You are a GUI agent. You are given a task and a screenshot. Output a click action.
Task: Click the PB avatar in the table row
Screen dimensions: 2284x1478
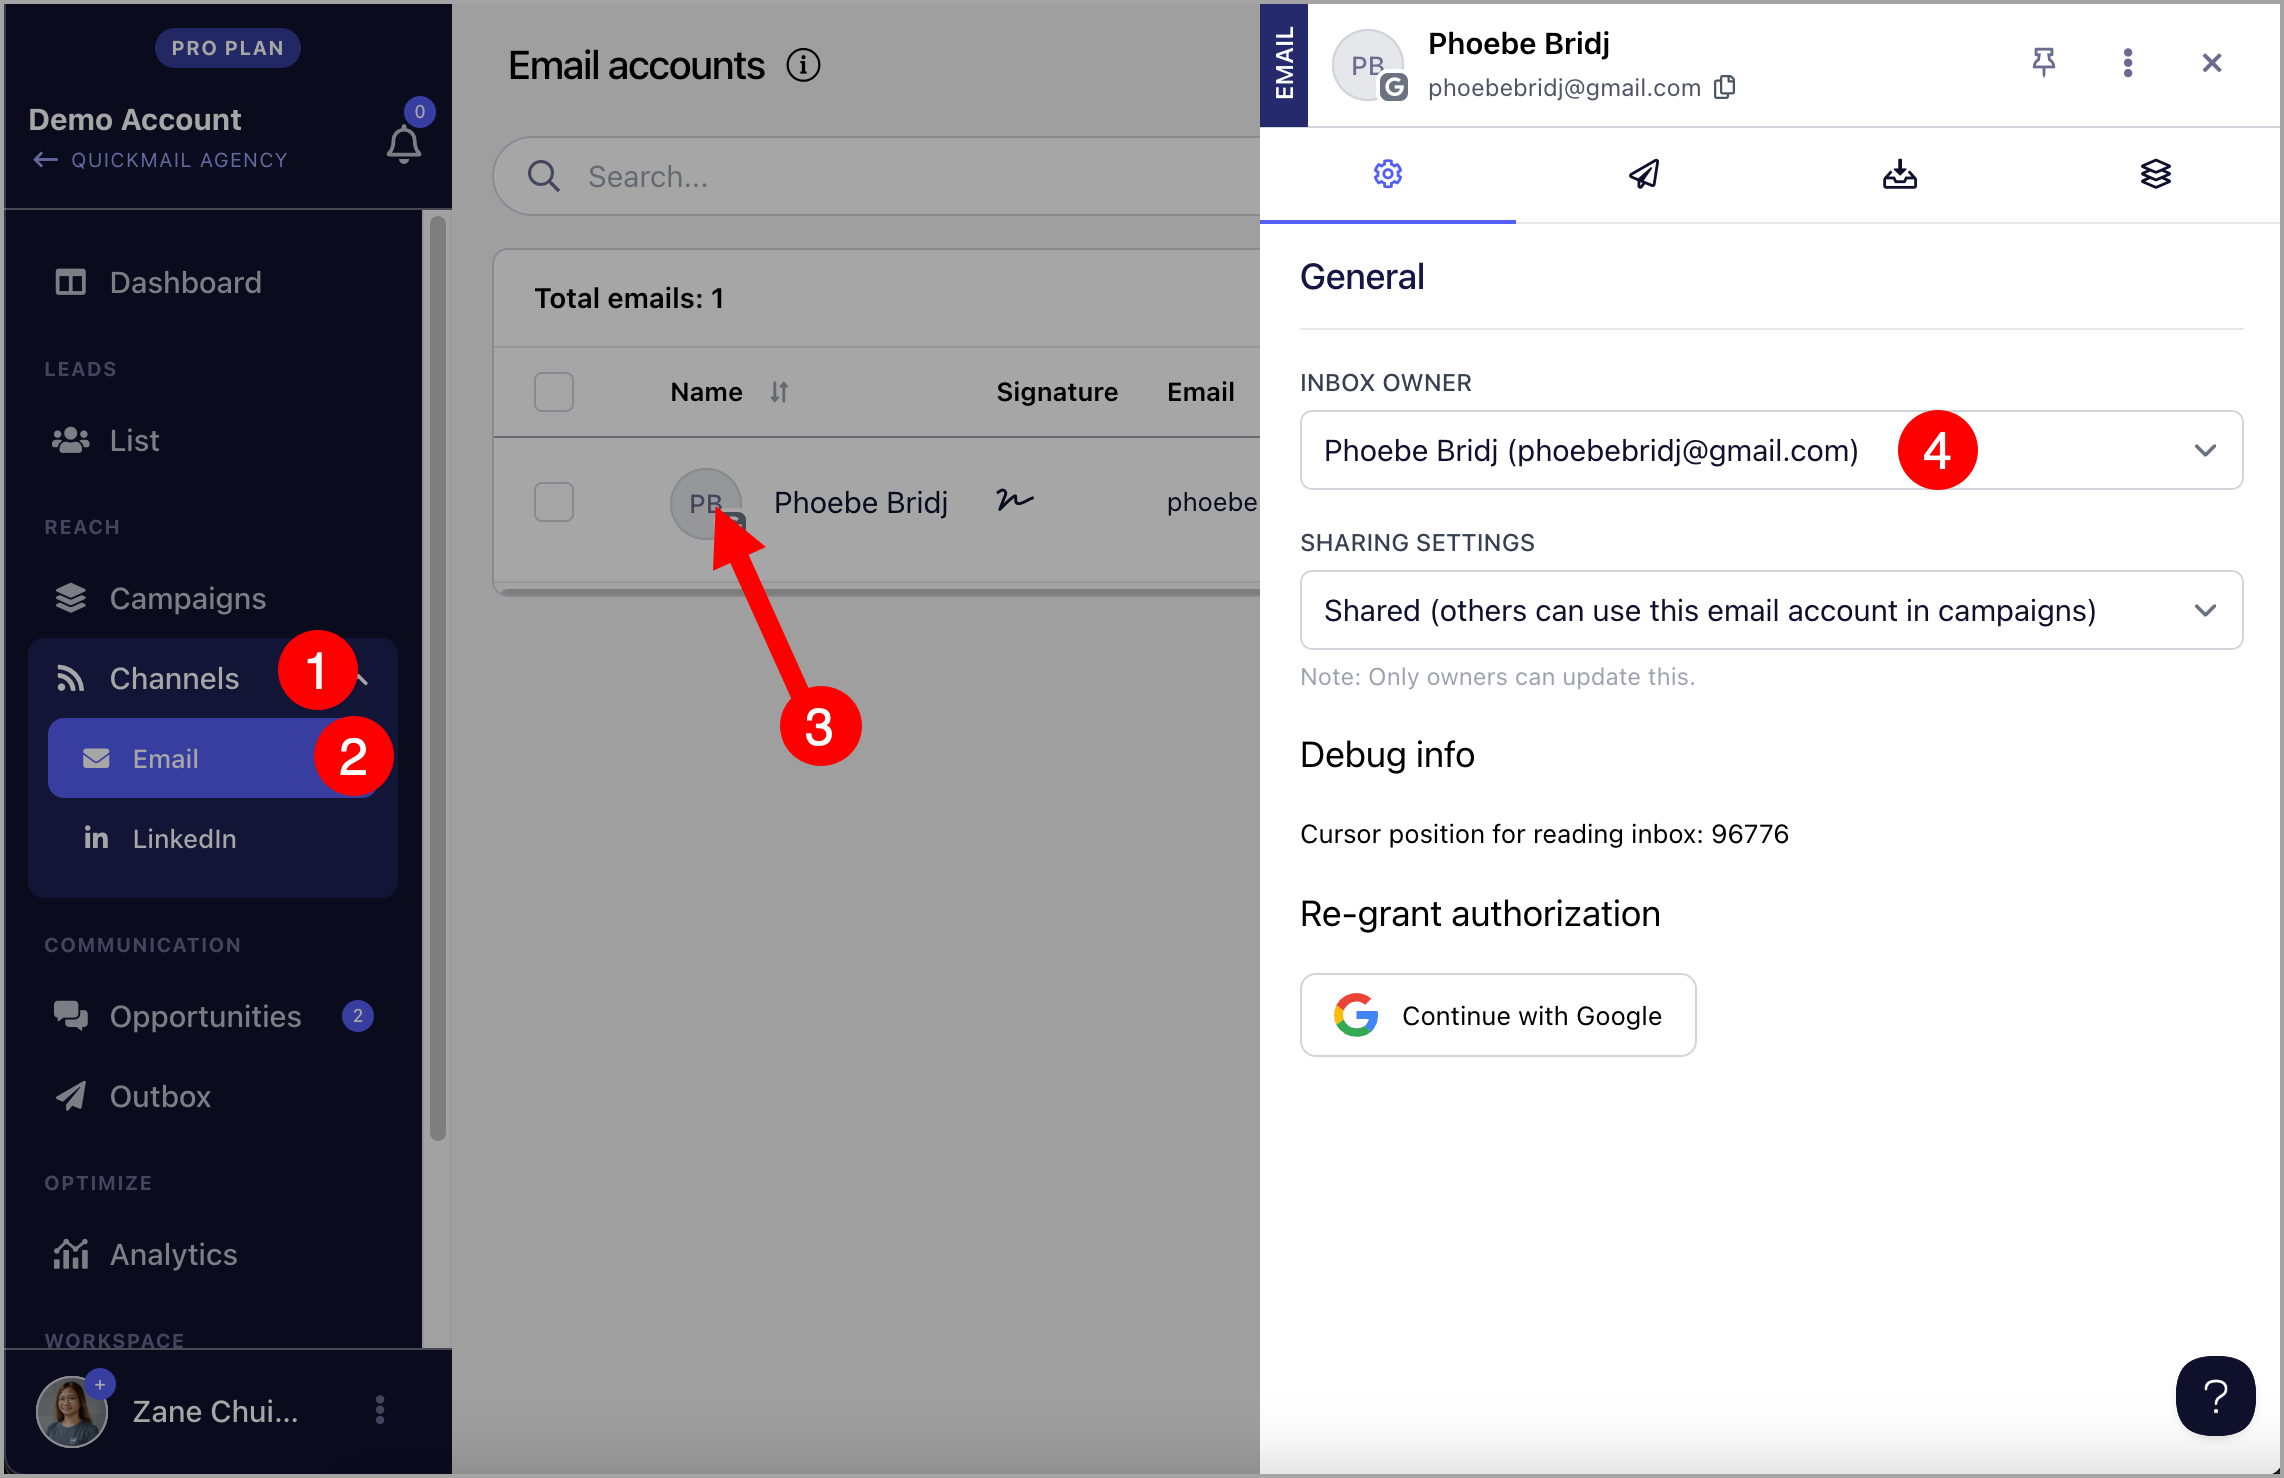706,503
